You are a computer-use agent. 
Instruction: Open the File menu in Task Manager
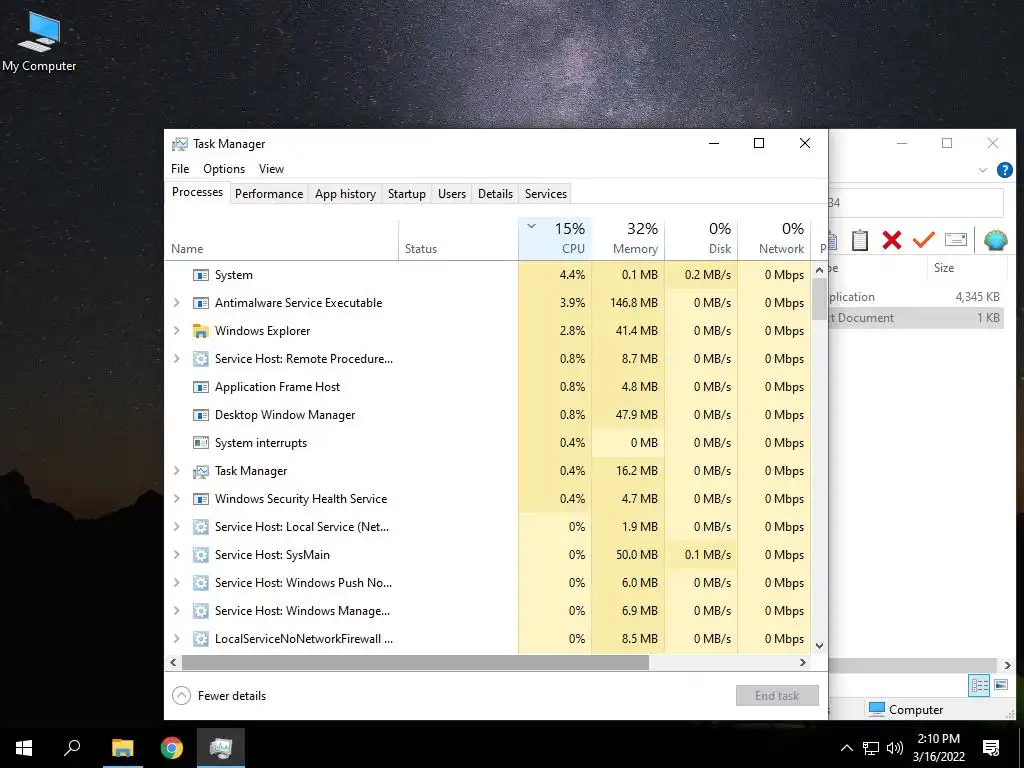pyautogui.click(x=180, y=168)
